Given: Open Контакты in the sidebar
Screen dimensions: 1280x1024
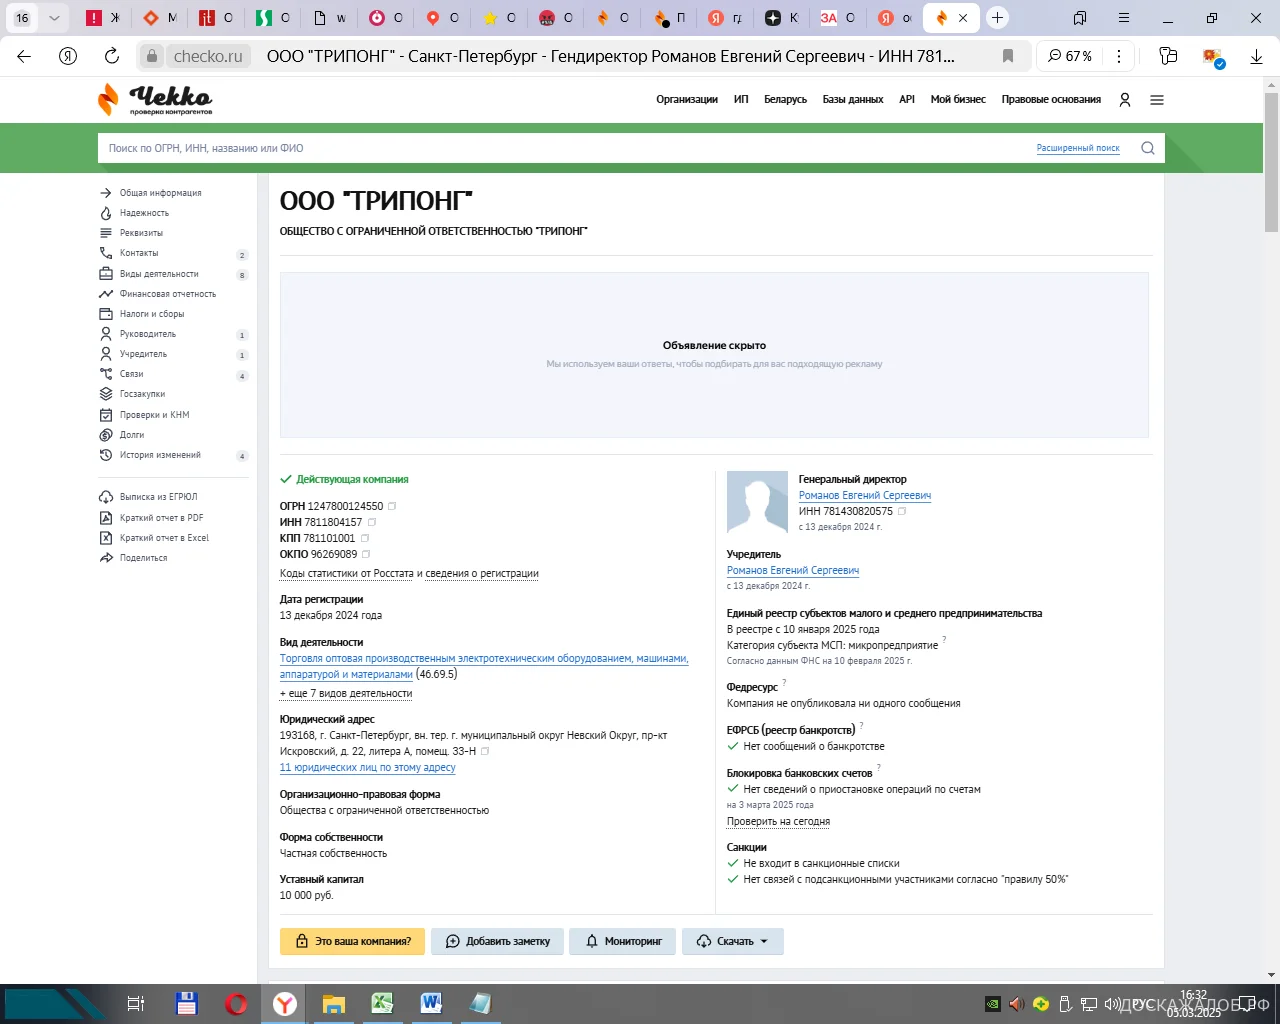Looking at the screenshot, I should click(139, 253).
